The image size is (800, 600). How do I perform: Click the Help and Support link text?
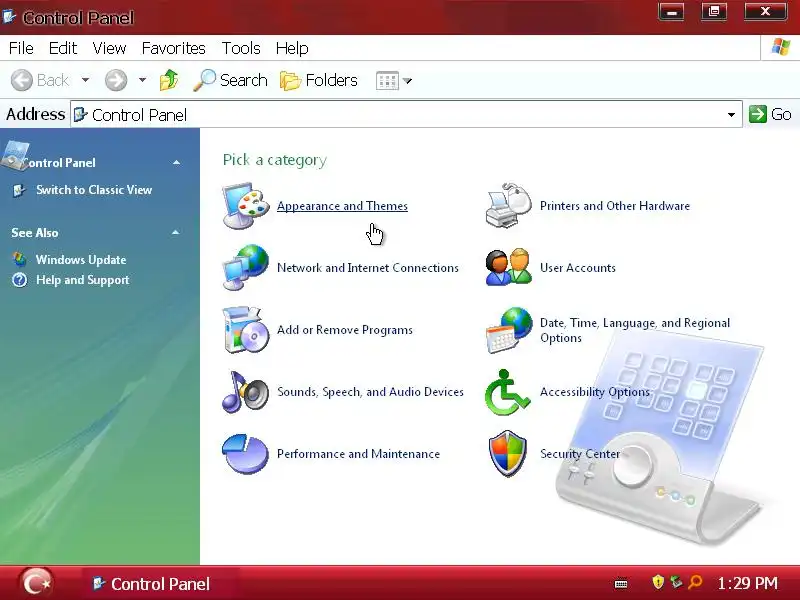83,280
